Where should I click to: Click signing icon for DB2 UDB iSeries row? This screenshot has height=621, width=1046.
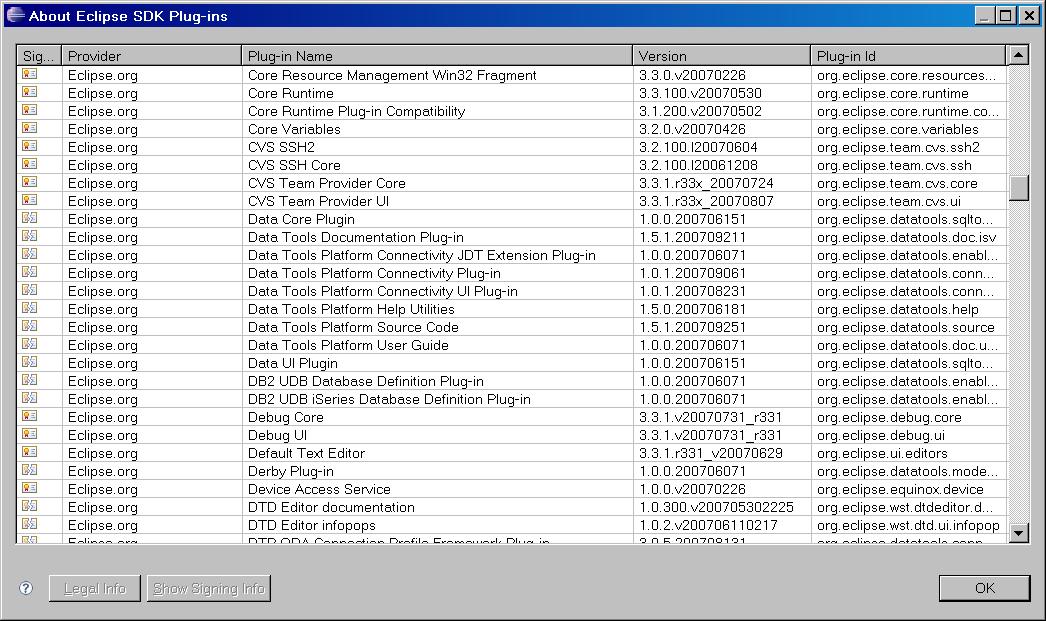click(x=29, y=398)
